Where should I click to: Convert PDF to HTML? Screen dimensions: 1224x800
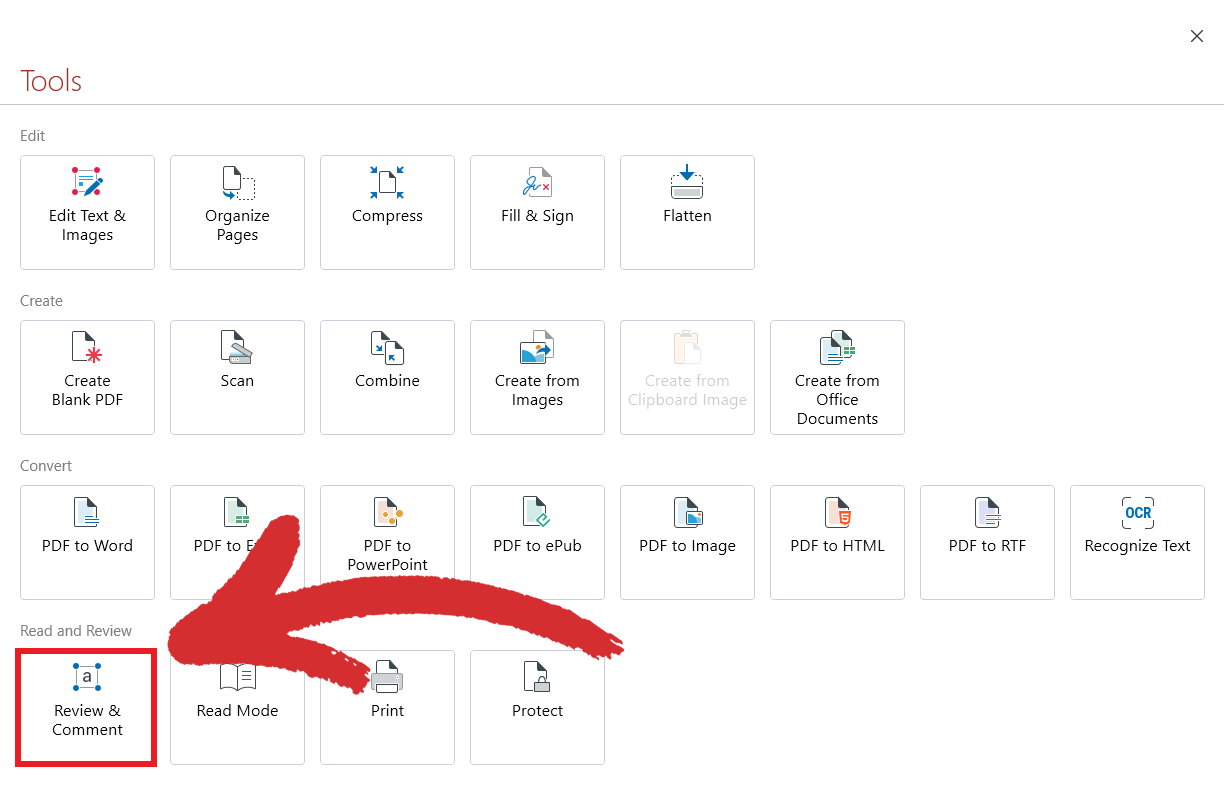[837, 542]
